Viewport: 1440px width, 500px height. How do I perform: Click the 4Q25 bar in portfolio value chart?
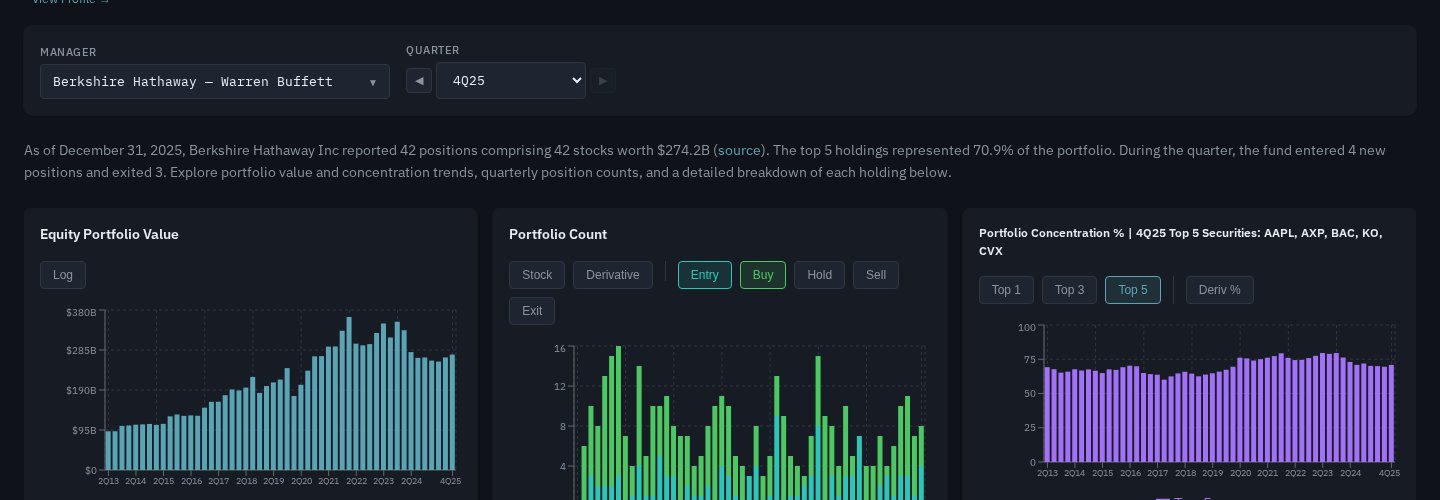coord(452,412)
